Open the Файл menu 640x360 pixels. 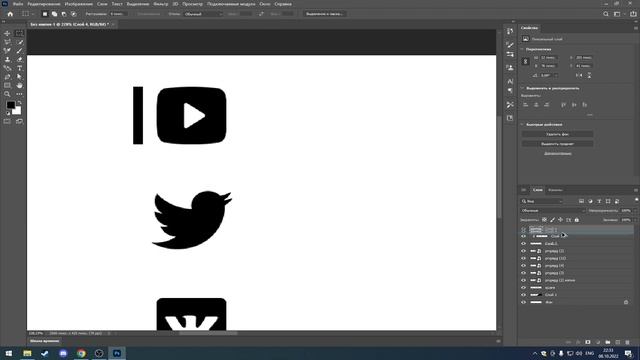point(18,4)
